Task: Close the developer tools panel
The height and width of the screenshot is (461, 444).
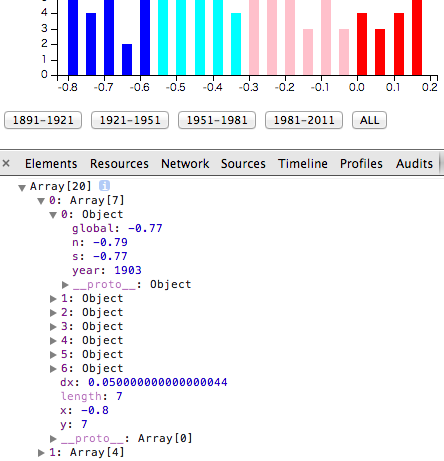Action: 6,163
